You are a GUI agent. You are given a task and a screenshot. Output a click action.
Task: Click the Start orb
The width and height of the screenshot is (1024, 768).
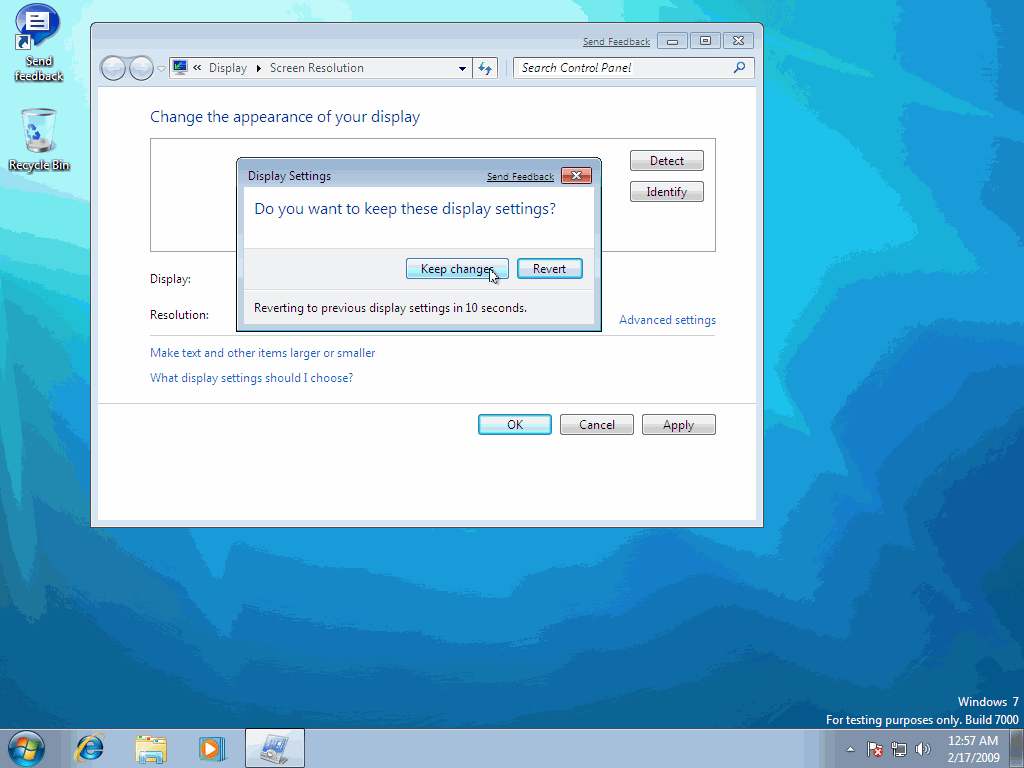click(x=25, y=747)
